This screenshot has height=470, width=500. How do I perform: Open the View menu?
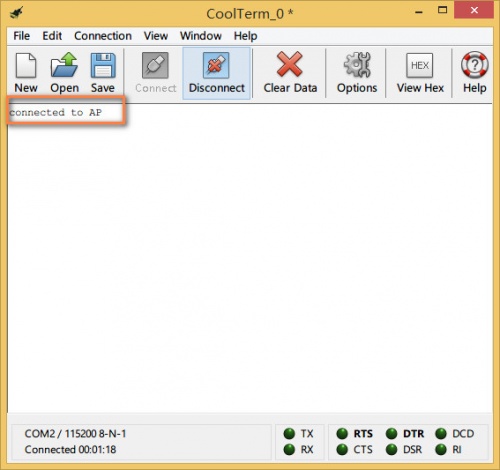coord(156,36)
